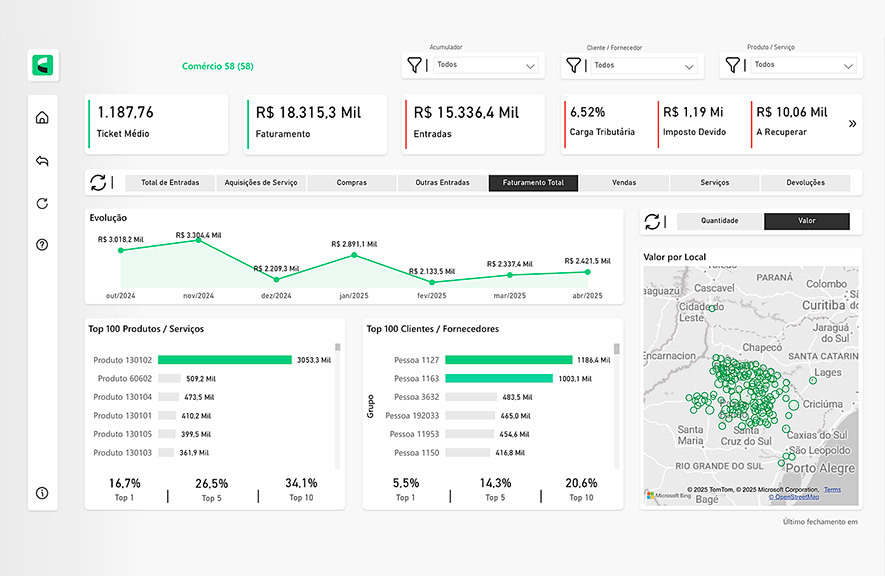Reset the tab selection refresh icon
Screen dimensions: 885x576
point(98,183)
